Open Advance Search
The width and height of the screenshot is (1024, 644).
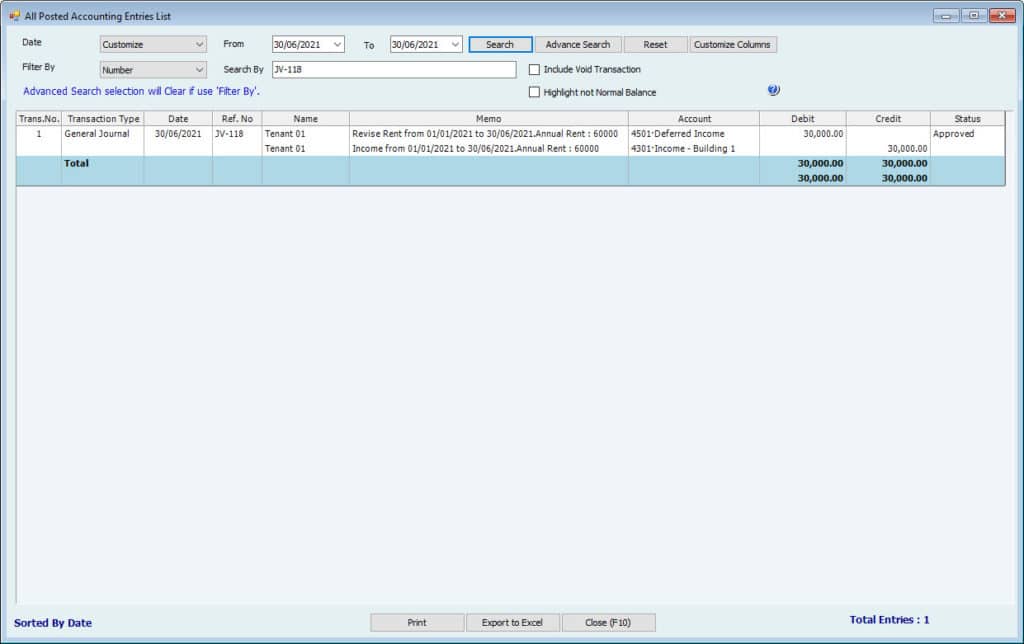pyautogui.click(x=578, y=44)
